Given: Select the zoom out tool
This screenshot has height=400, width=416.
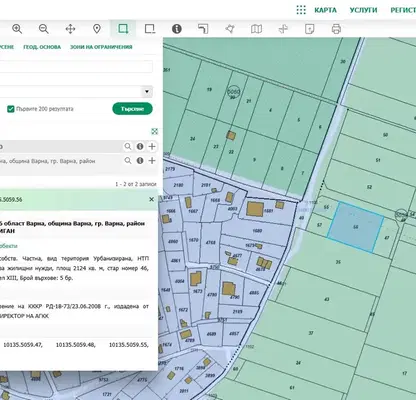Looking at the screenshot, I should click(x=44, y=29).
